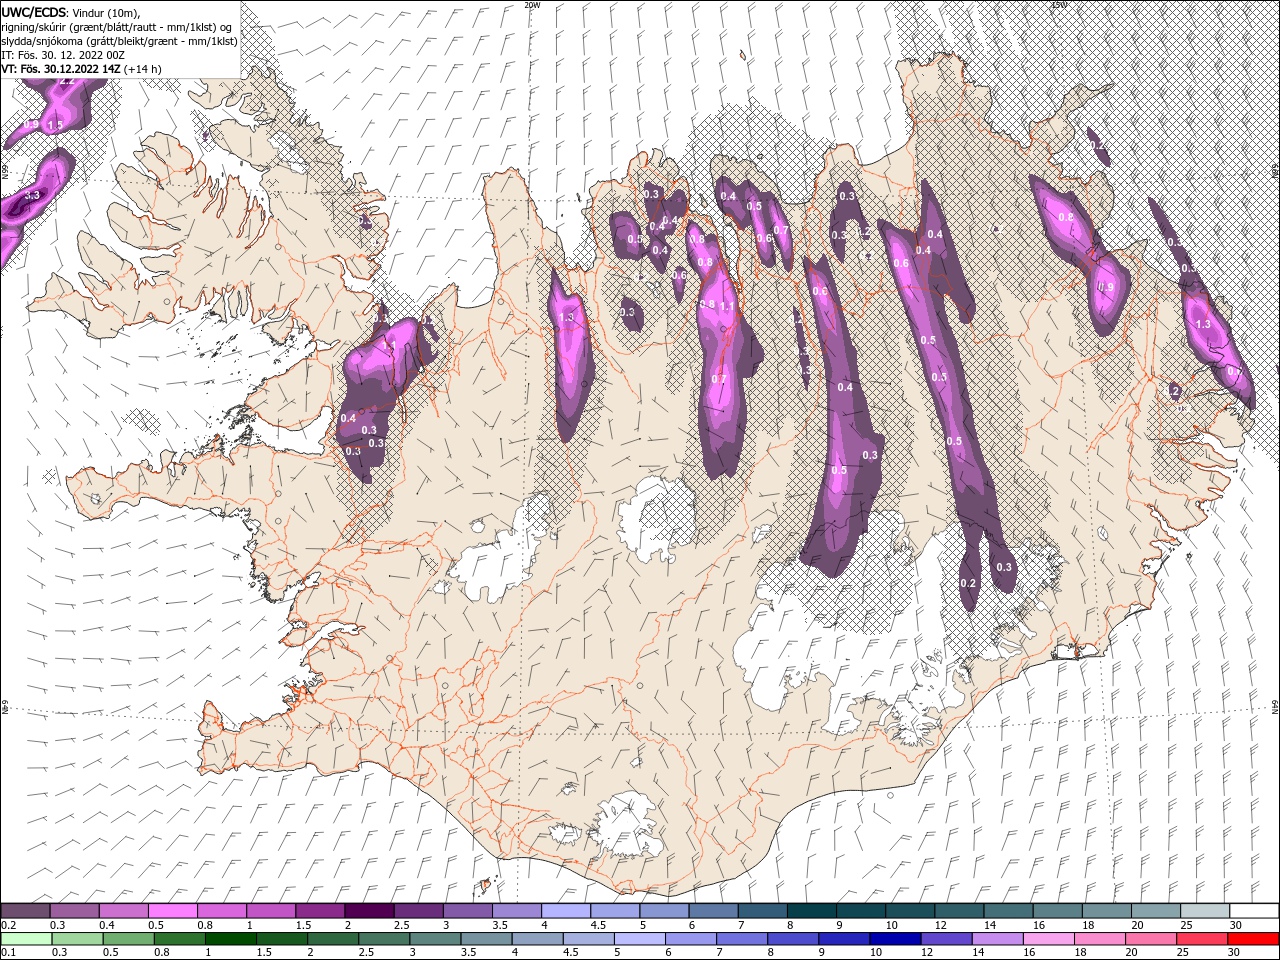
Task: Select the '(+14 h)' forecast offset text
Action: [143, 69]
